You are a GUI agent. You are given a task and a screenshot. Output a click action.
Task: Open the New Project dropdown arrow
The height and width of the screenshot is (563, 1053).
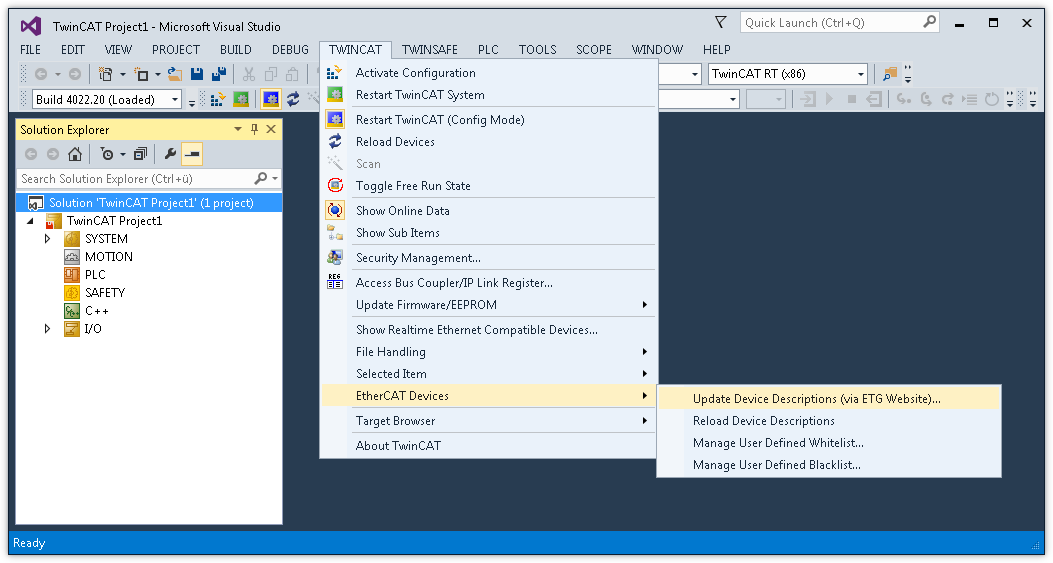pyautogui.click(x=123, y=74)
